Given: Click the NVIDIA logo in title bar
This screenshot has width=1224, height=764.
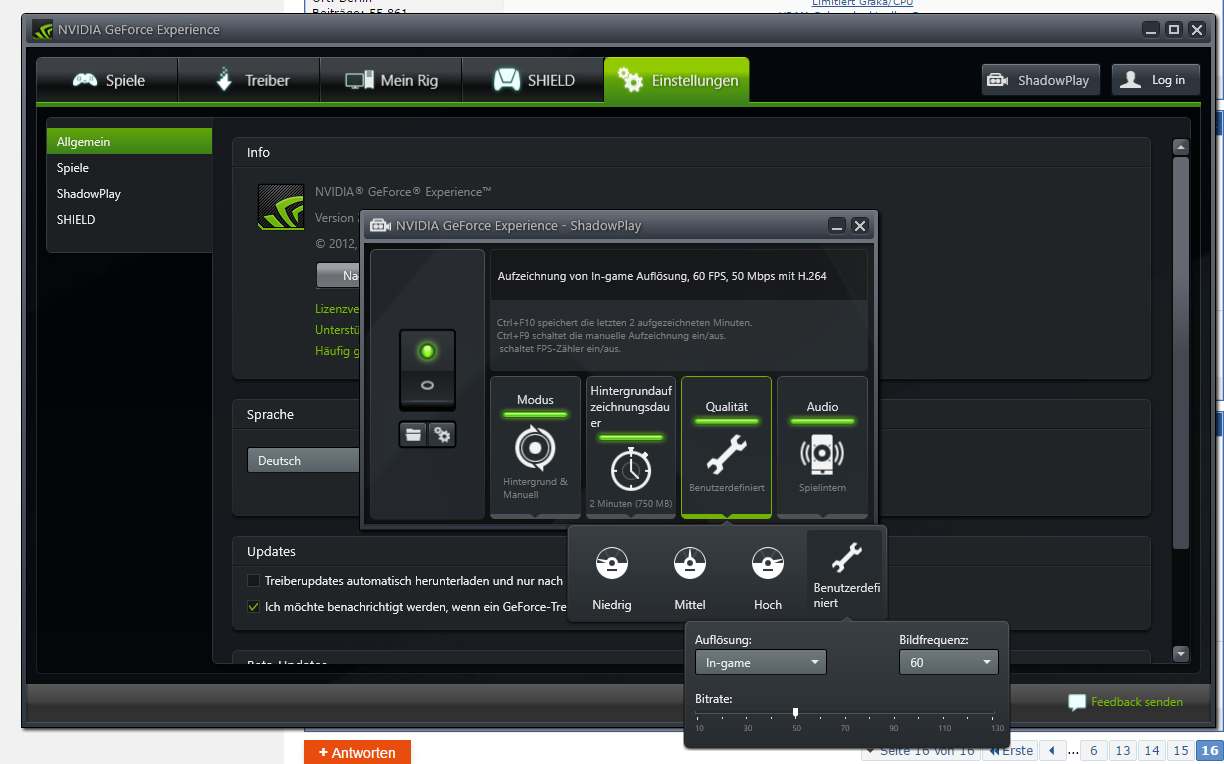Looking at the screenshot, I should click(43, 29).
